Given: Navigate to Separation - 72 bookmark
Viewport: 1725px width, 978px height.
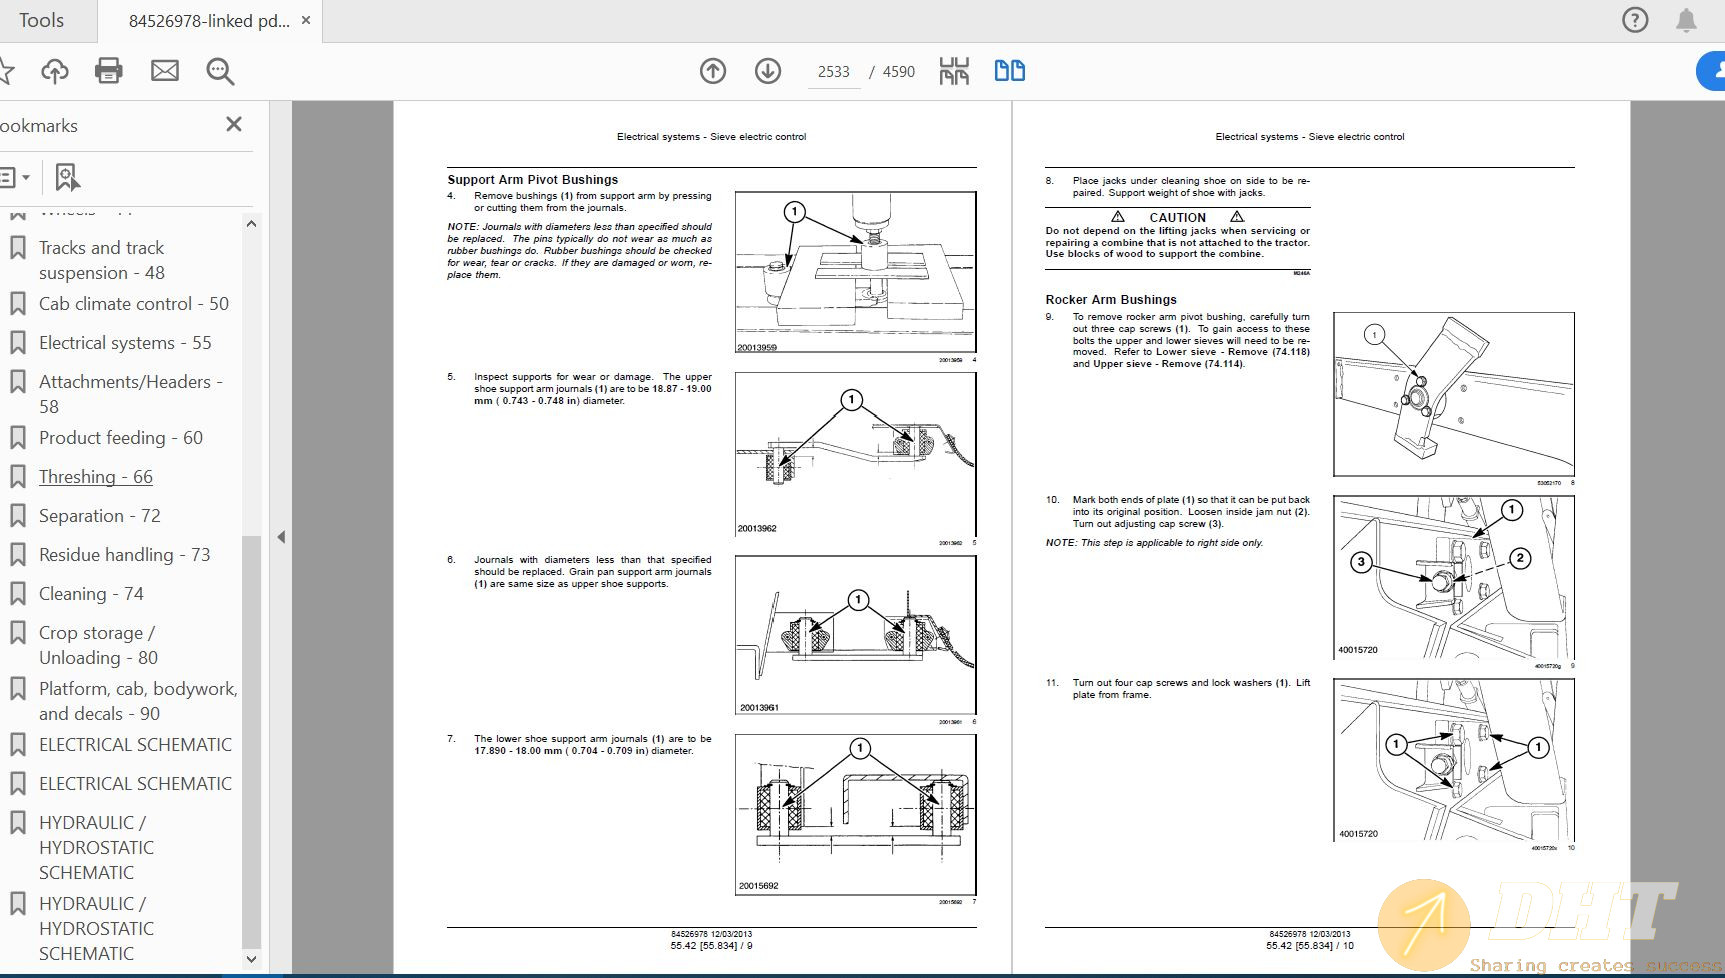Looking at the screenshot, I should 100,516.
